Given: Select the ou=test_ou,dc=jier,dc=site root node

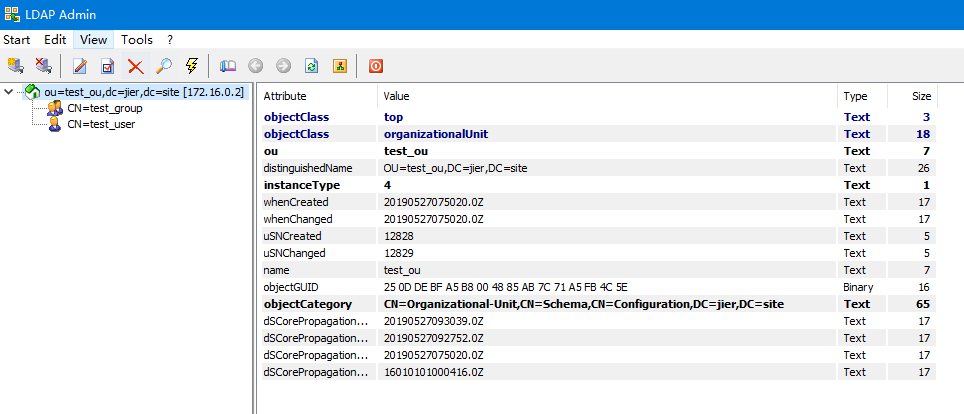Looking at the screenshot, I should coord(144,92).
